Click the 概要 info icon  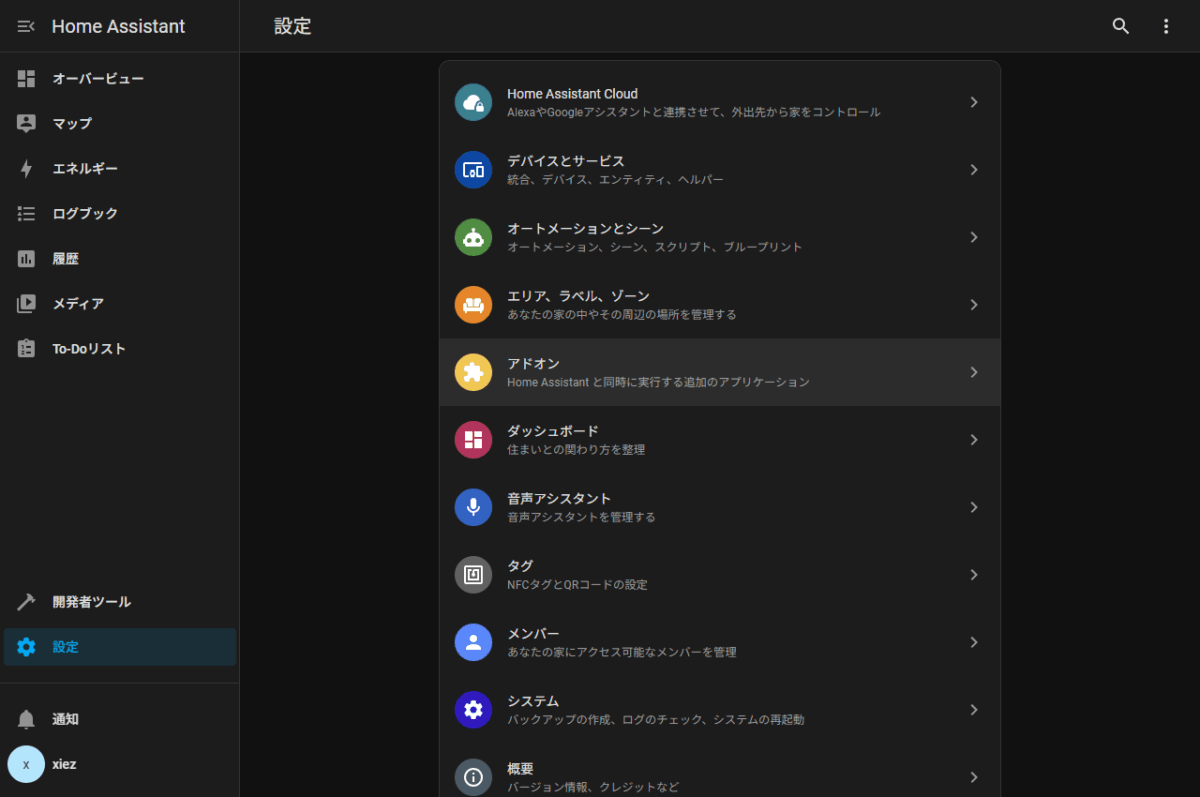point(473,777)
